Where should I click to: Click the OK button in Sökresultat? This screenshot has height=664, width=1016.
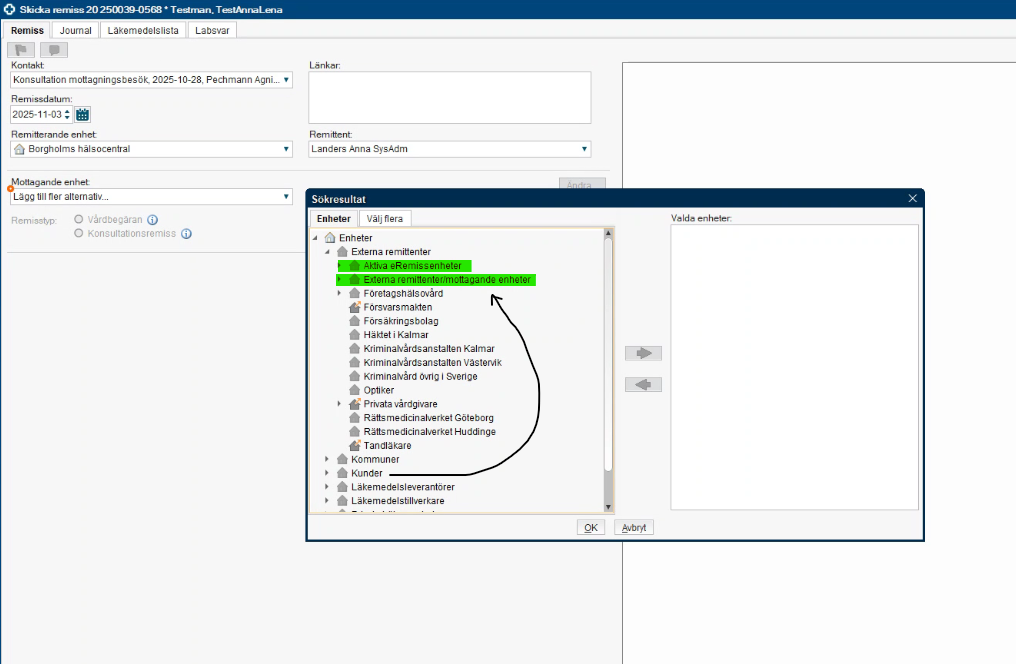click(591, 527)
